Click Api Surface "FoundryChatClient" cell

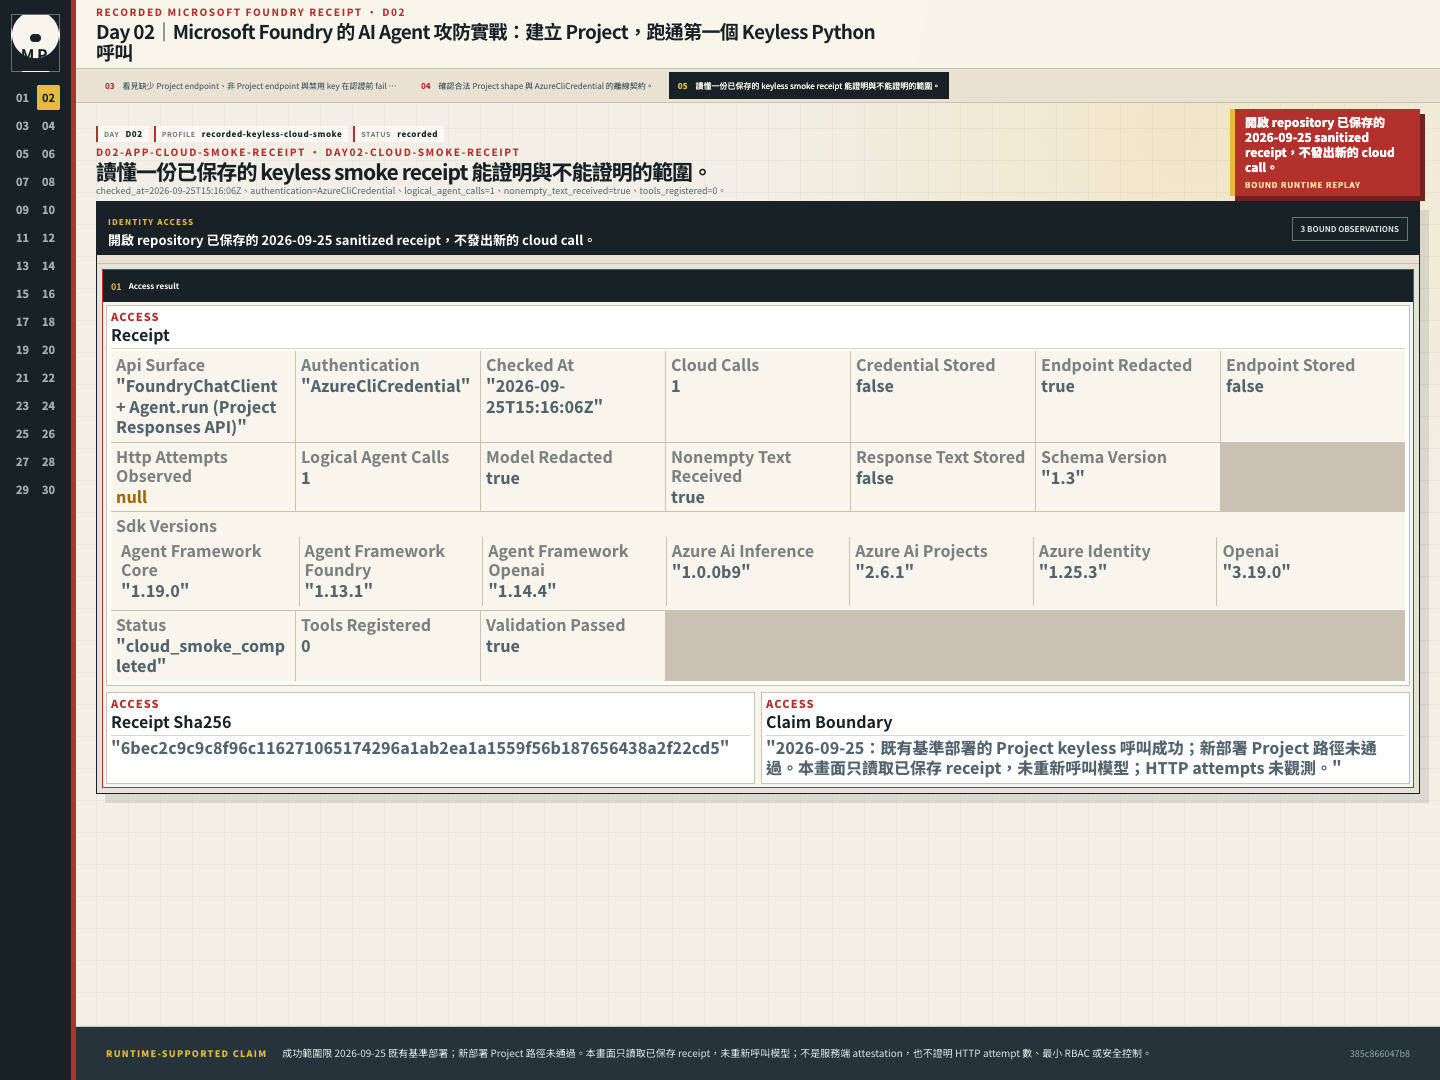tap(203, 396)
